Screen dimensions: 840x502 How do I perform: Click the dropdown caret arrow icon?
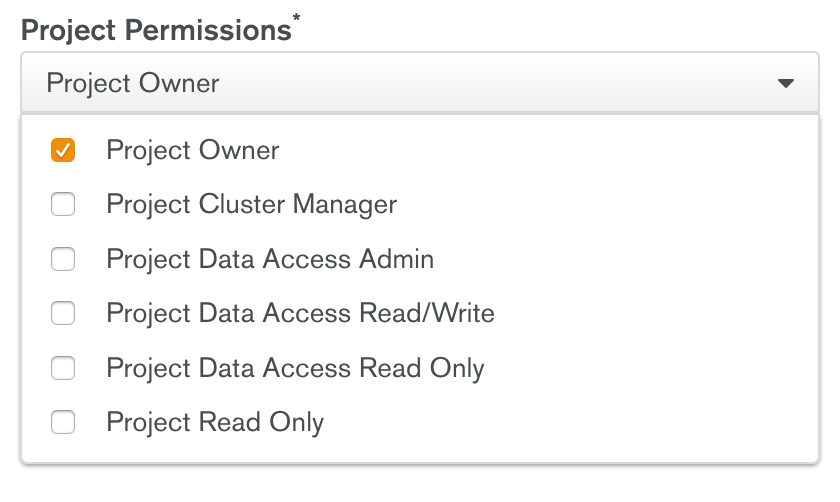(785, 84)
